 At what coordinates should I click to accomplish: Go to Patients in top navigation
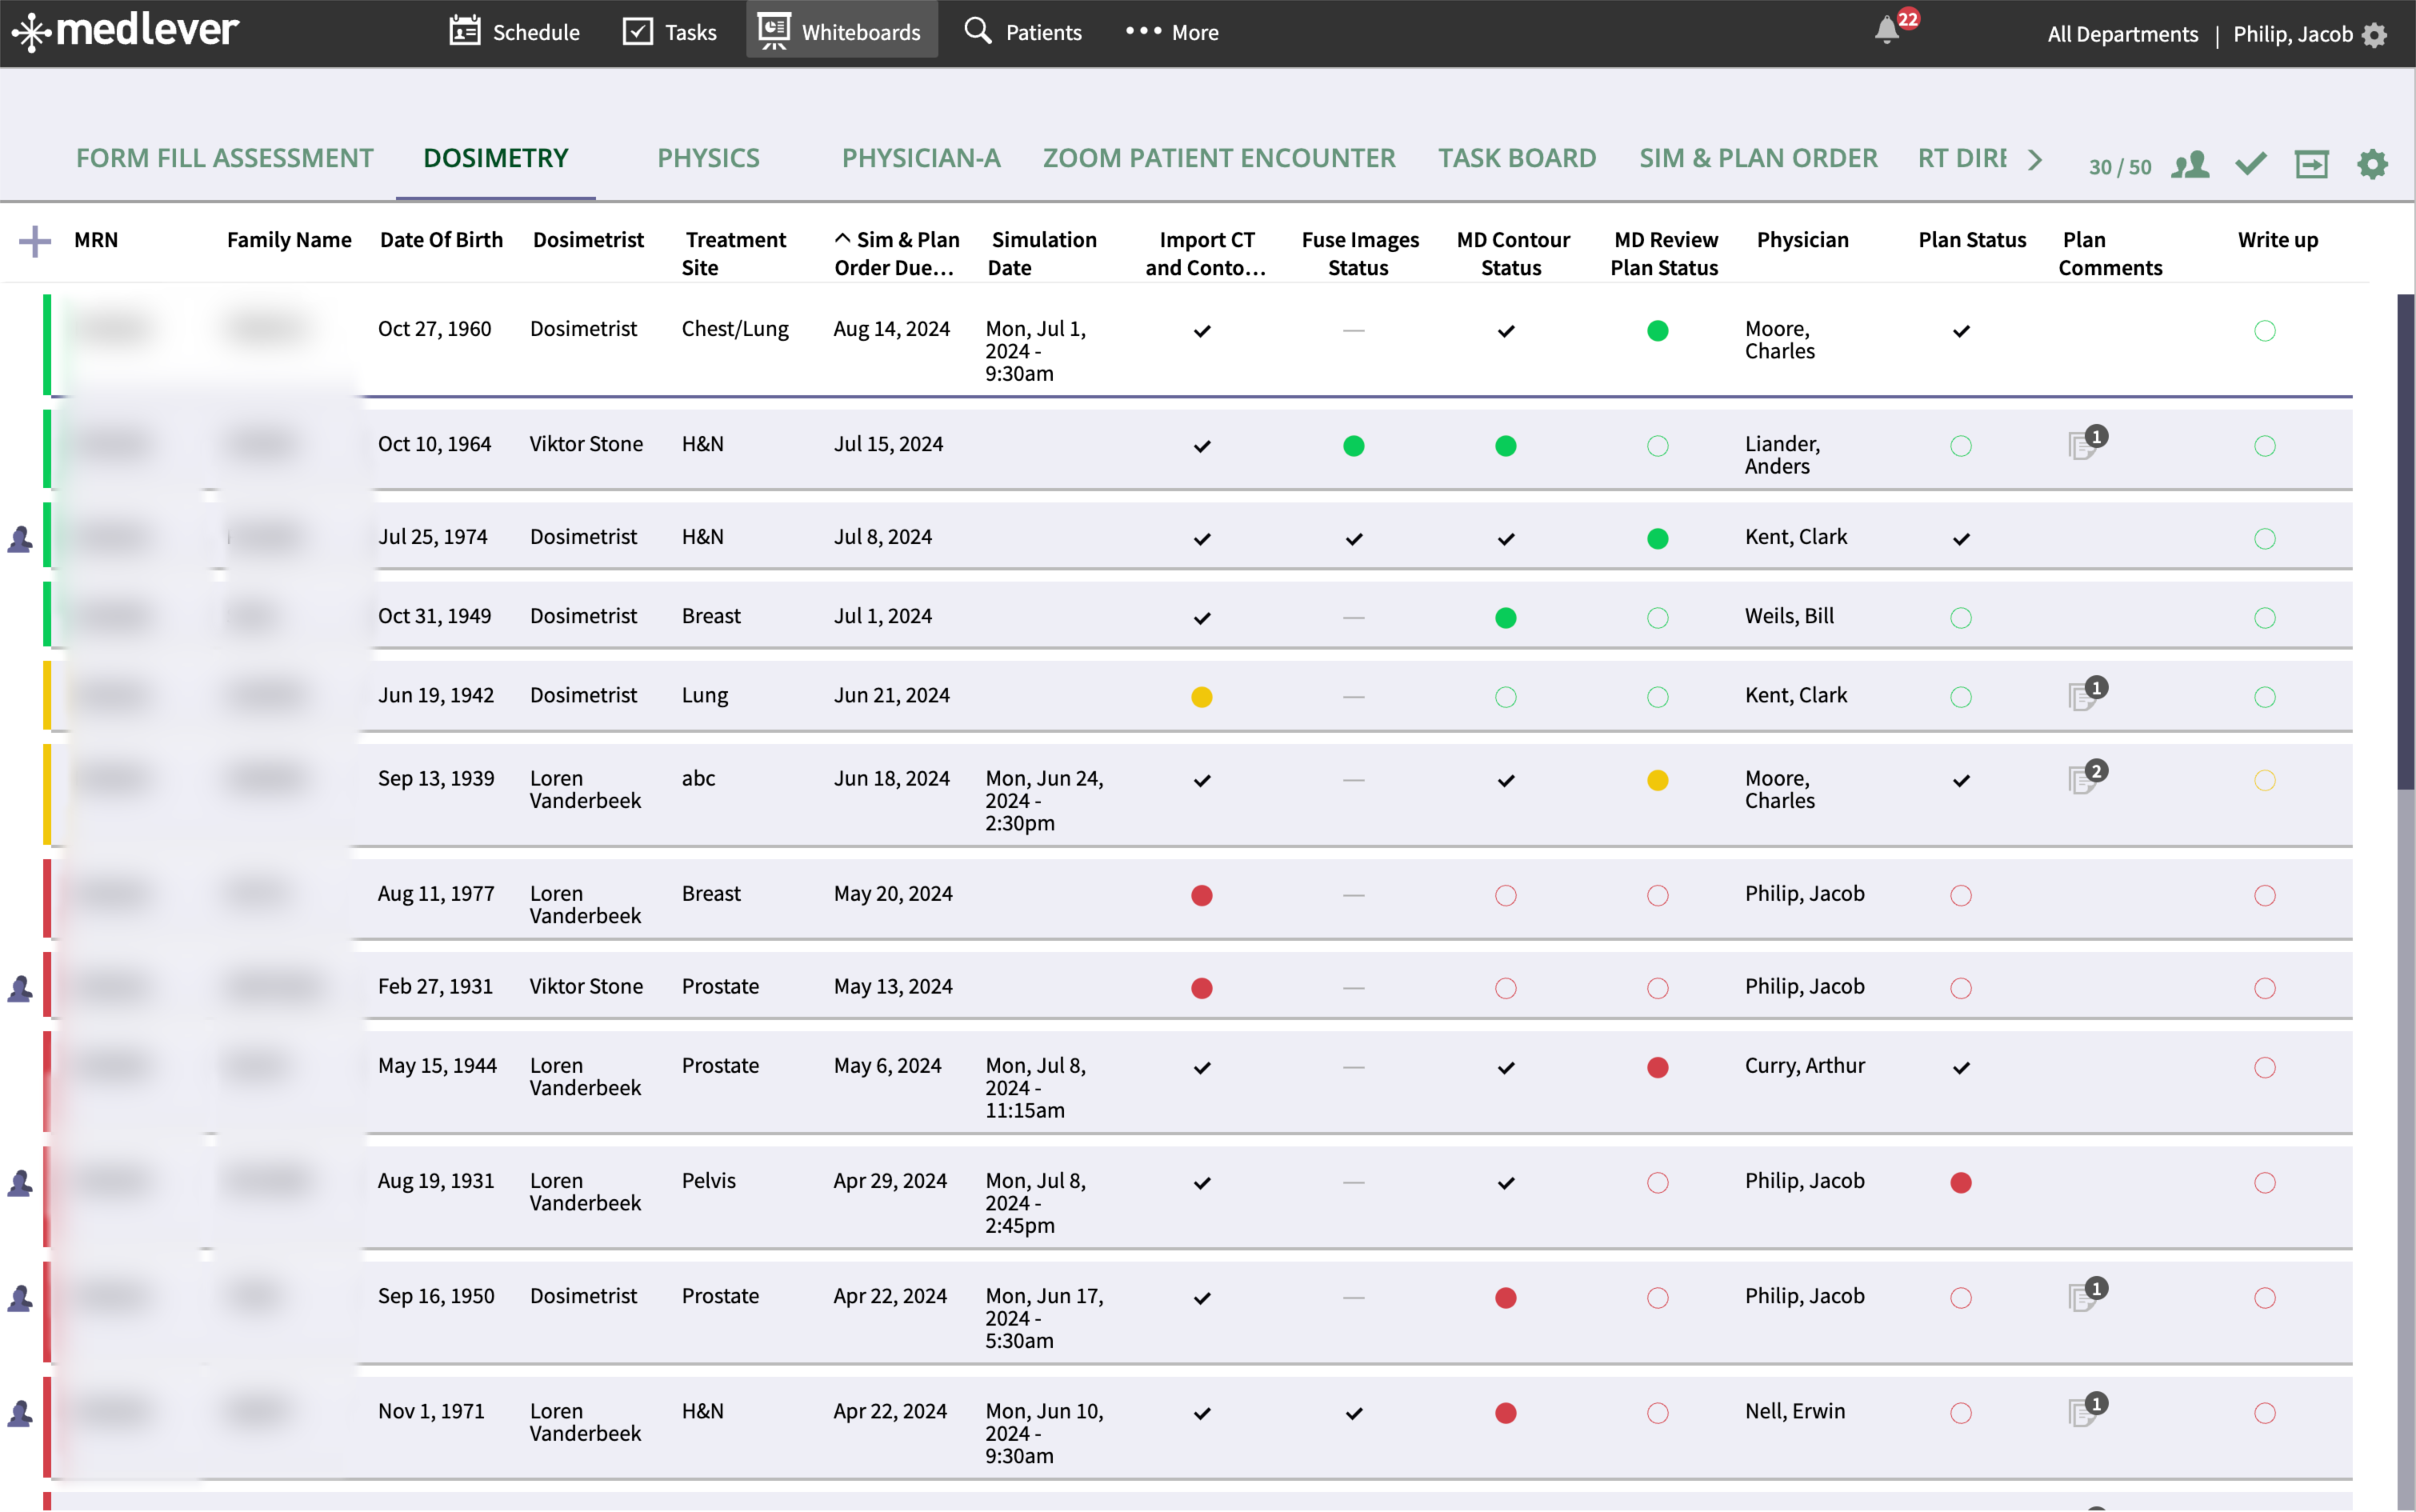1022,32
